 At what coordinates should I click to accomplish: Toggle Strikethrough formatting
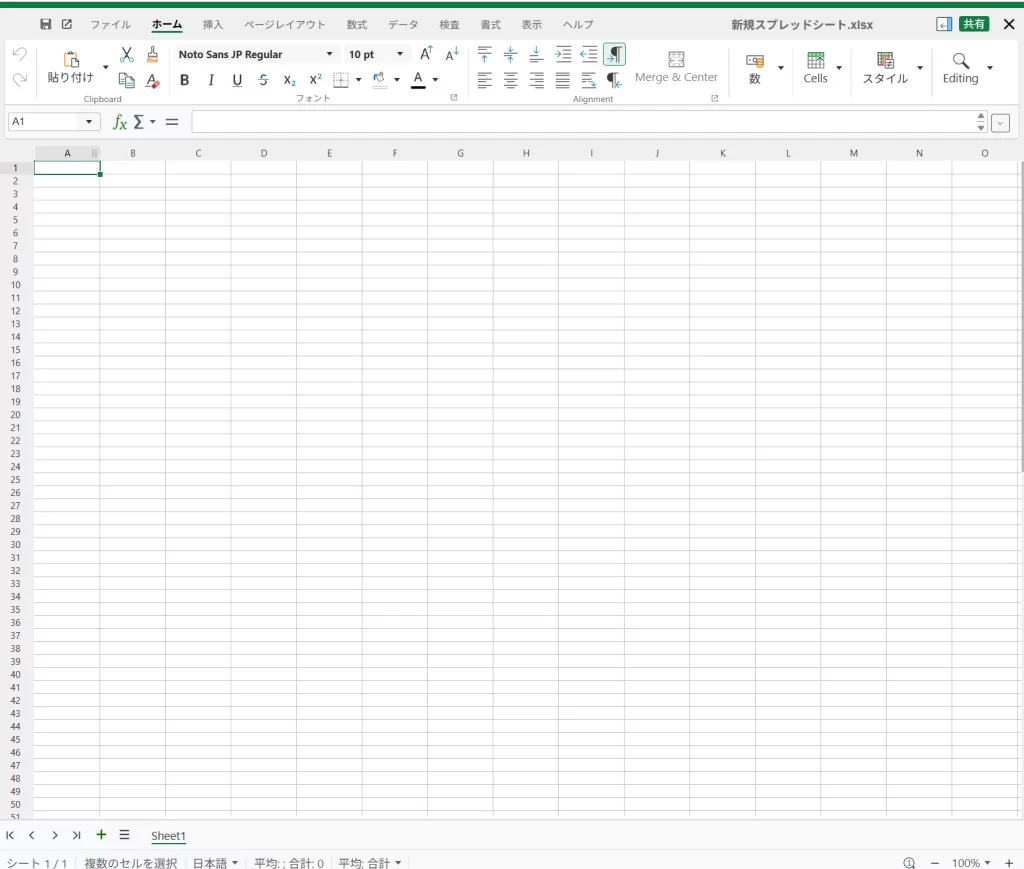(263, 80)
